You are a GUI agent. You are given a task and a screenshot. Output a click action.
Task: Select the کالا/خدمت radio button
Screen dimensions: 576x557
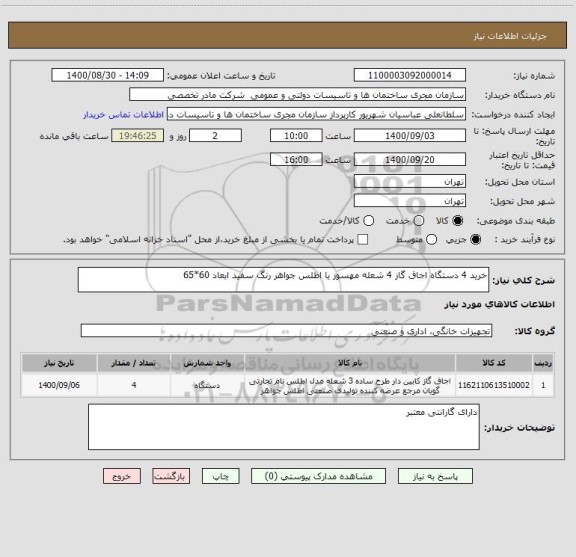tap(368, 221)
